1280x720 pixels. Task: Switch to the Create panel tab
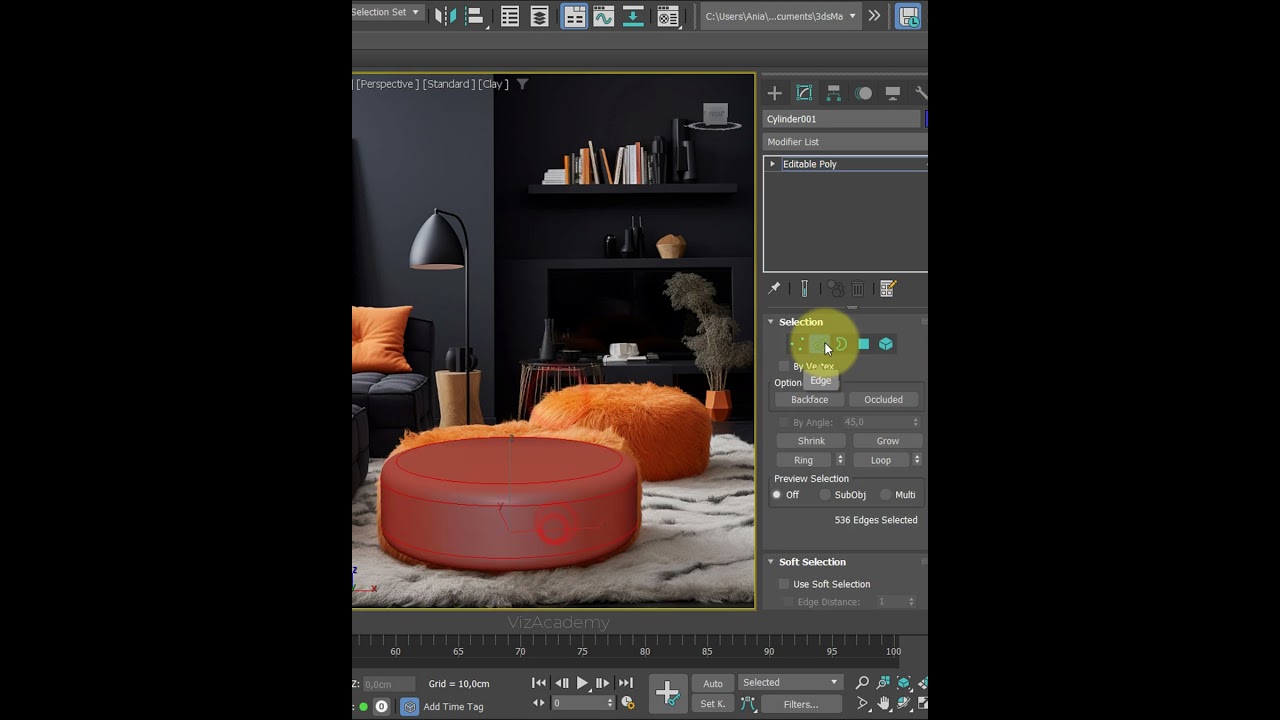point(774,93)
